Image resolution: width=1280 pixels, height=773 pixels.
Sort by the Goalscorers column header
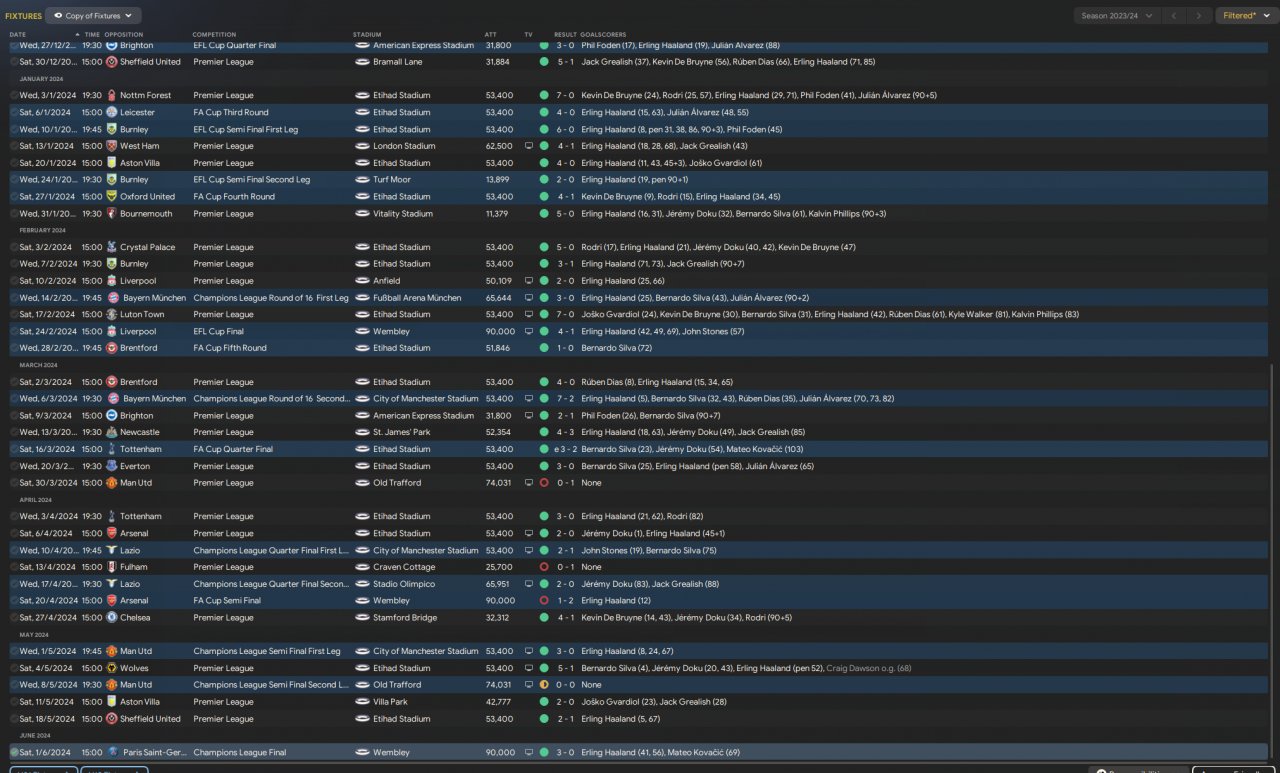click(604, 35)
